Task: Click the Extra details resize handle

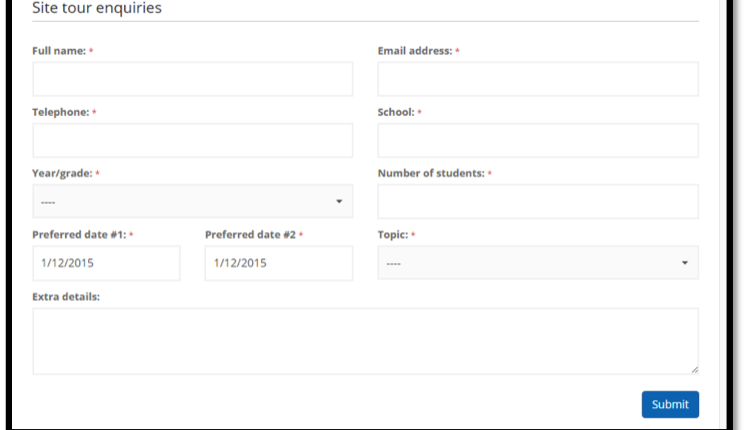Action: (x=694, y=370)
